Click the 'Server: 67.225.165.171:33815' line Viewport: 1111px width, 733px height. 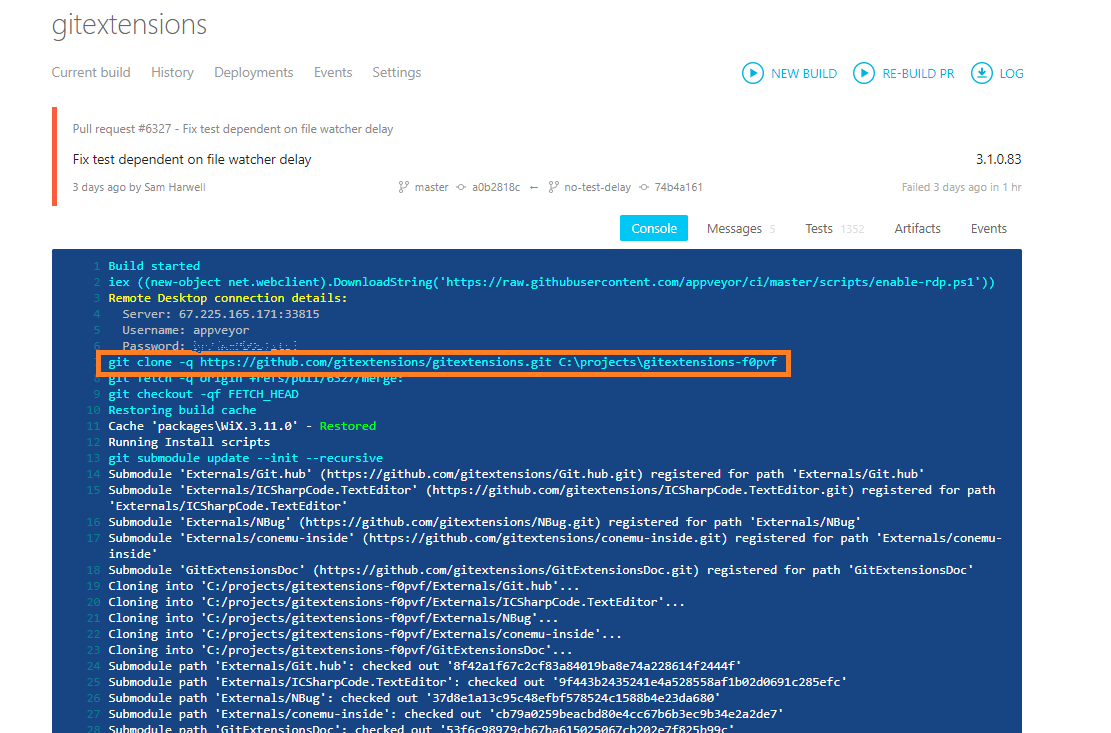click(x=220, y=314)
